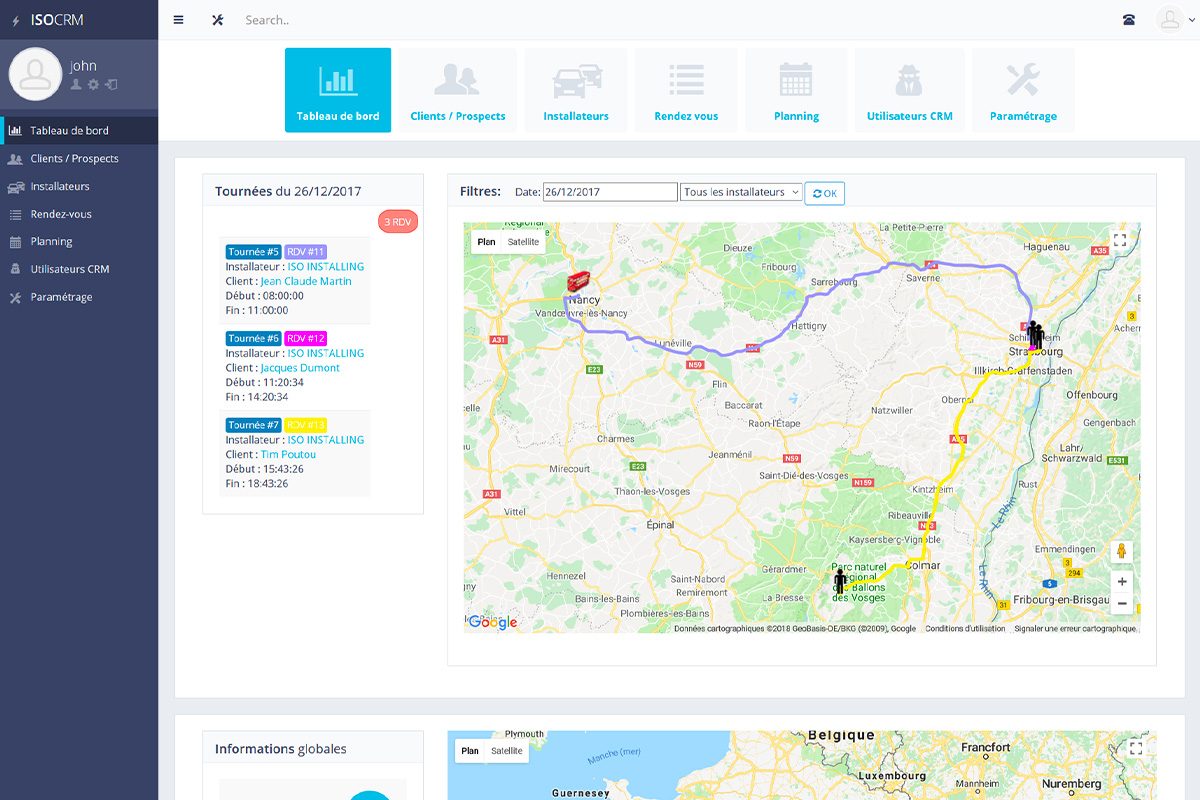Open Planning in the sidebar

click(79, 241)
